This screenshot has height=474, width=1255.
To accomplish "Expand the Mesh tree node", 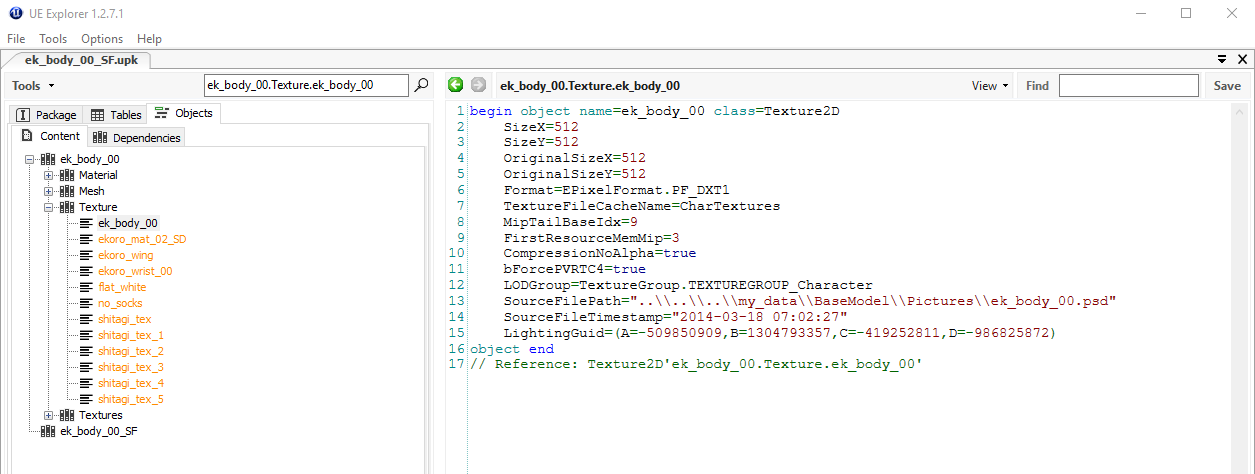I will point(48,191).
